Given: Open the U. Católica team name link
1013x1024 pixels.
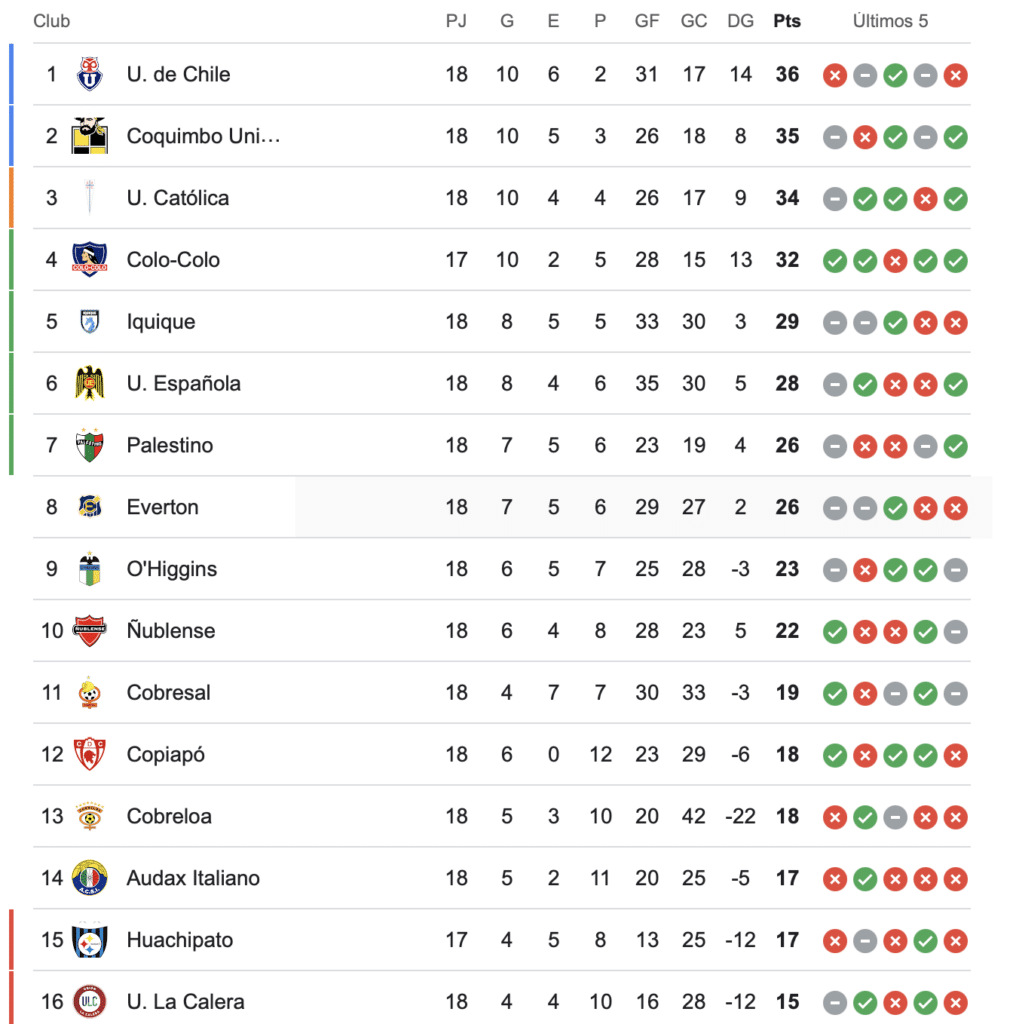Looking at the screenshot, I should point(177,198).
